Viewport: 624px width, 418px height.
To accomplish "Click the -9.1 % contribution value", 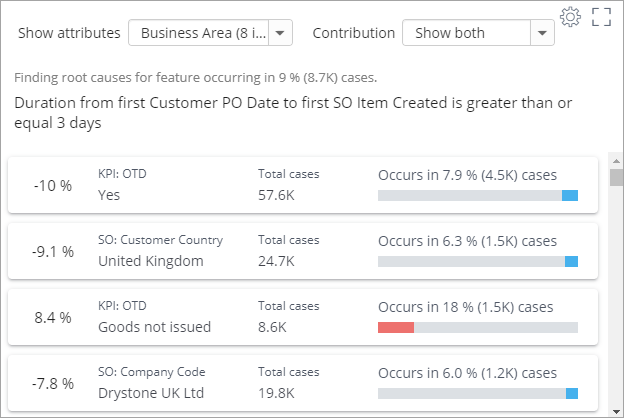I will click(x=53, y=252).
